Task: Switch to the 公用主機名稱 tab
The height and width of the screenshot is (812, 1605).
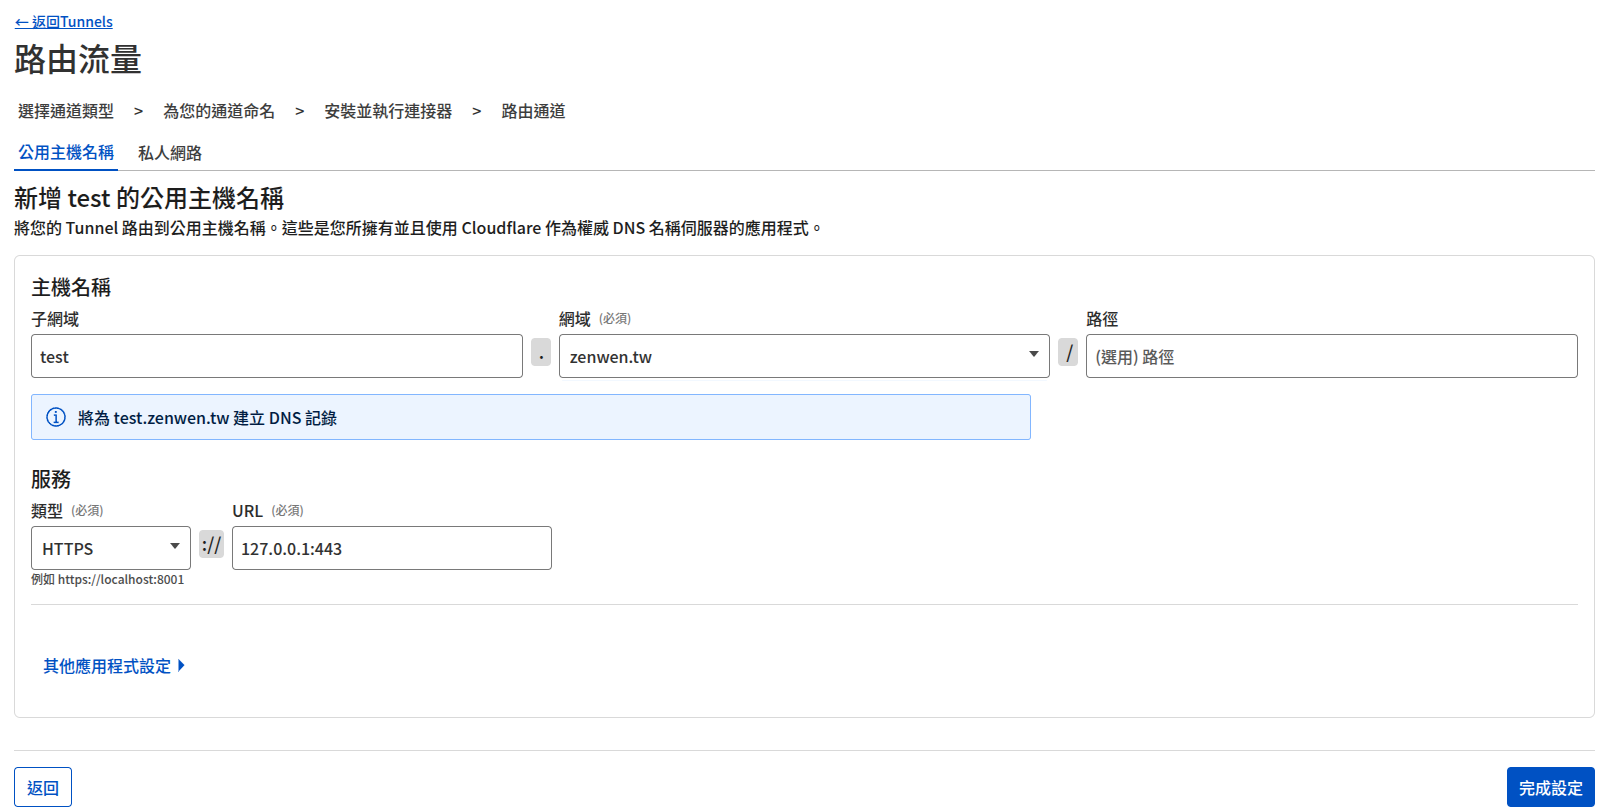Action: [x=66, y=153]
